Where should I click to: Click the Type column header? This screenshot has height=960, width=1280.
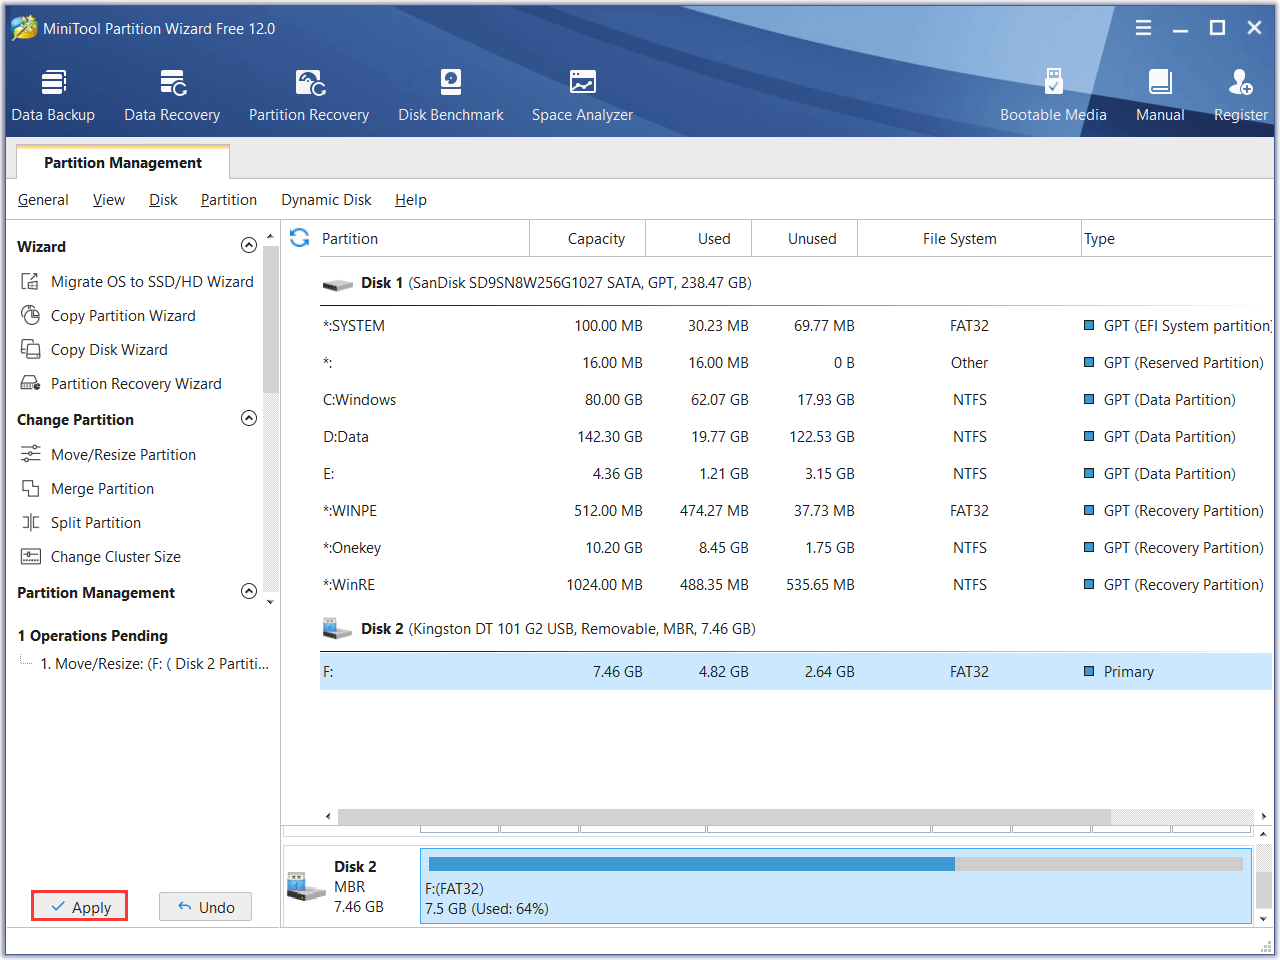[1177, 239]
